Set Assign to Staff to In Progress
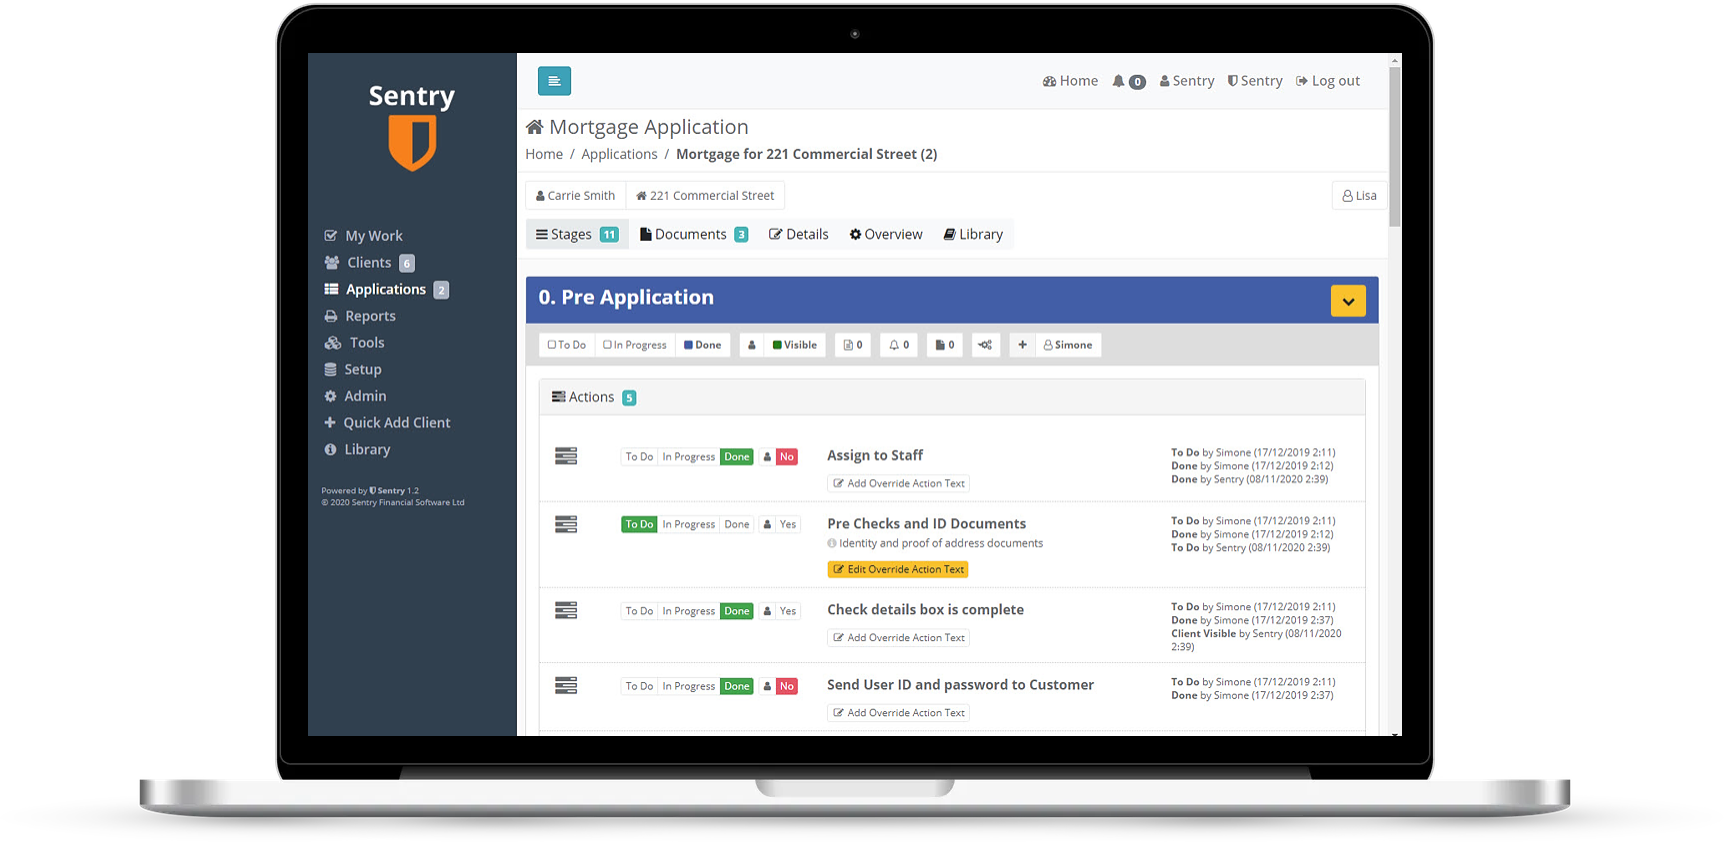1724x842 pixels. (x=688, y=457)
